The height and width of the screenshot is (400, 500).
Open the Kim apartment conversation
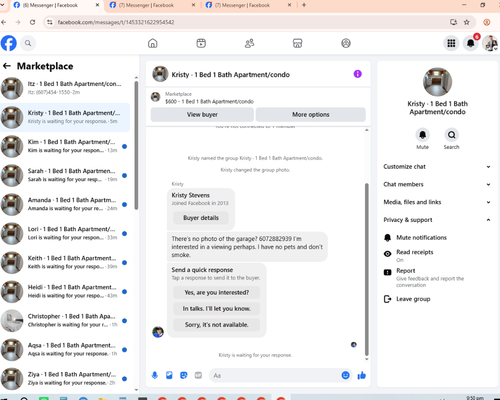point(65,146)
